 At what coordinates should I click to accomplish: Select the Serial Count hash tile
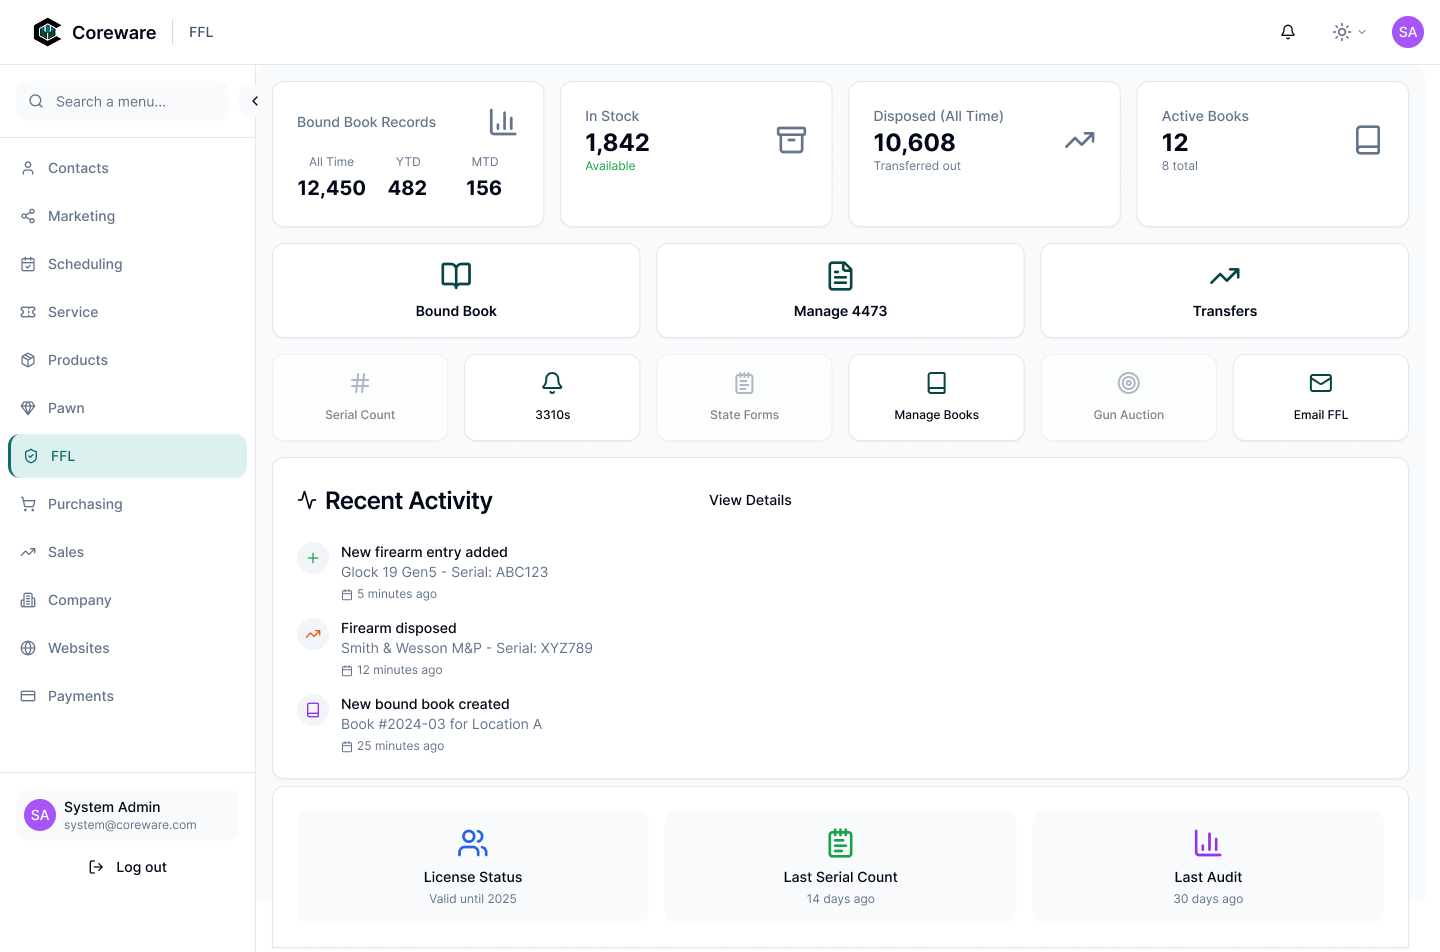click(360, 397)
